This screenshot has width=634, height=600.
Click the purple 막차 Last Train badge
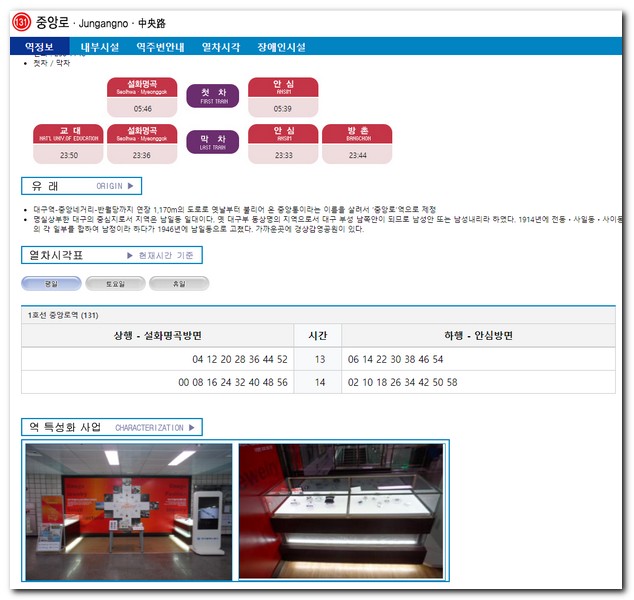click(x=213, y=142)
